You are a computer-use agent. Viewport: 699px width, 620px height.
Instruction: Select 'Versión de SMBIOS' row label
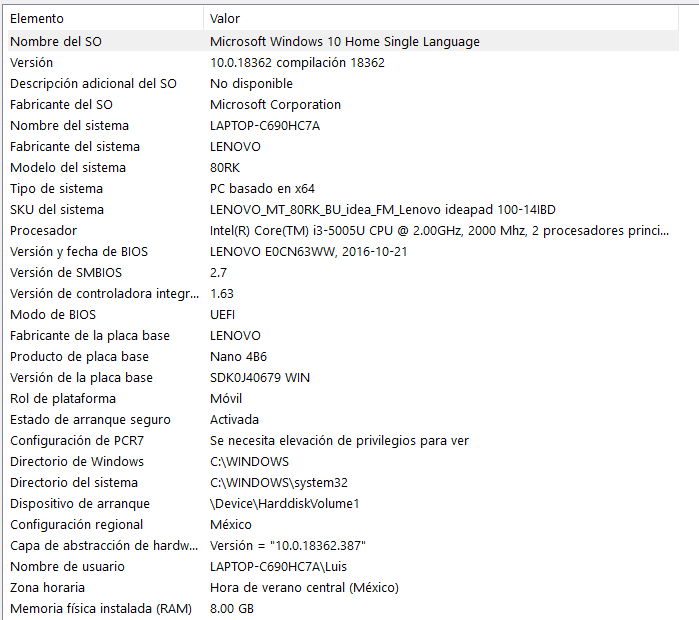(66, 272)
